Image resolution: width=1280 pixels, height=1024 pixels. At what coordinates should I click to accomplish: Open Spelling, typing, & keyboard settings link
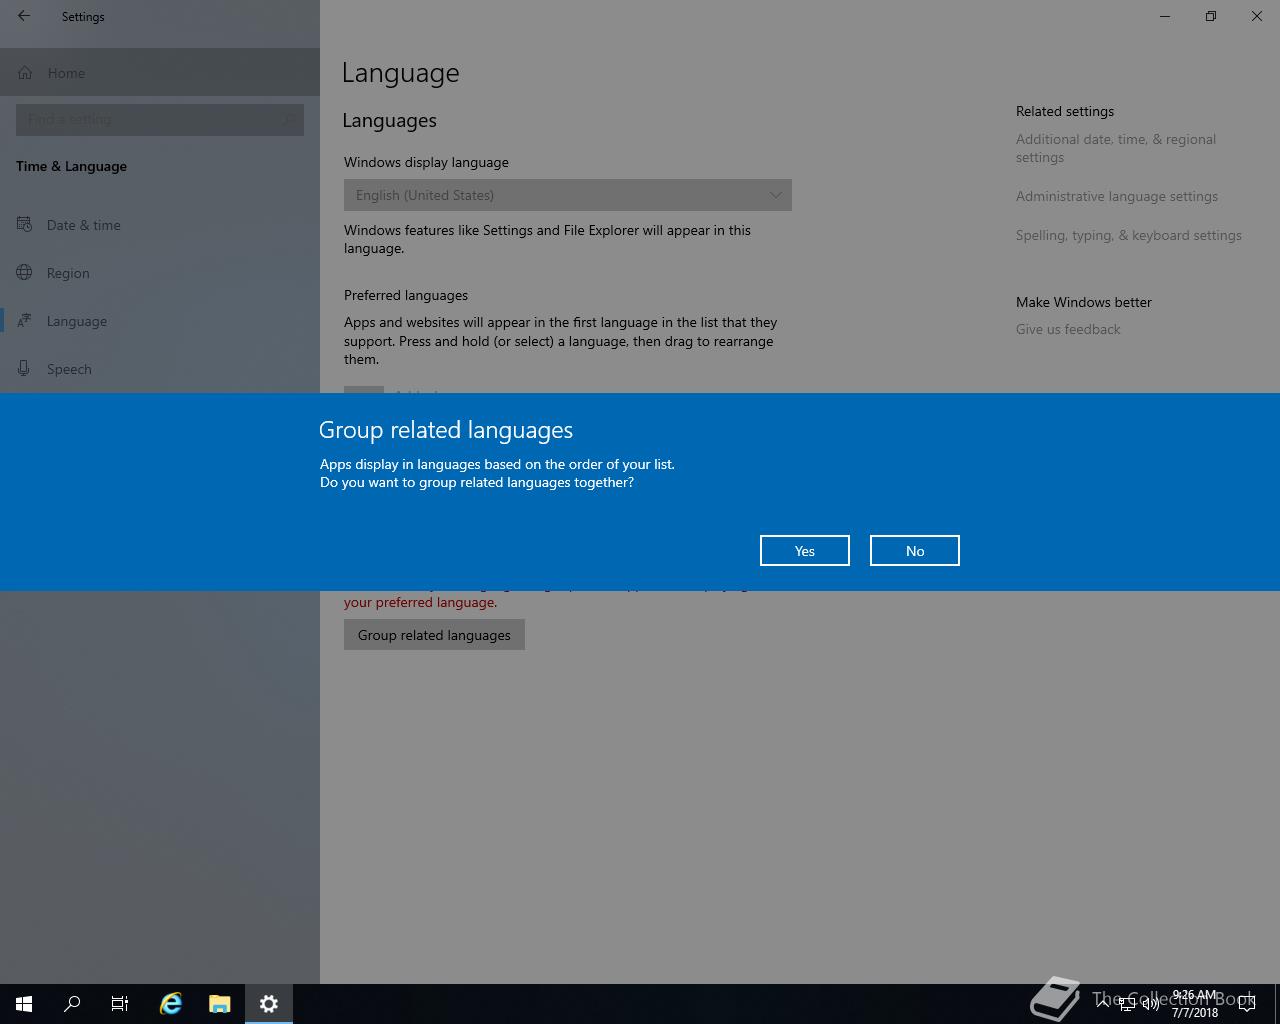(1129, 235)
